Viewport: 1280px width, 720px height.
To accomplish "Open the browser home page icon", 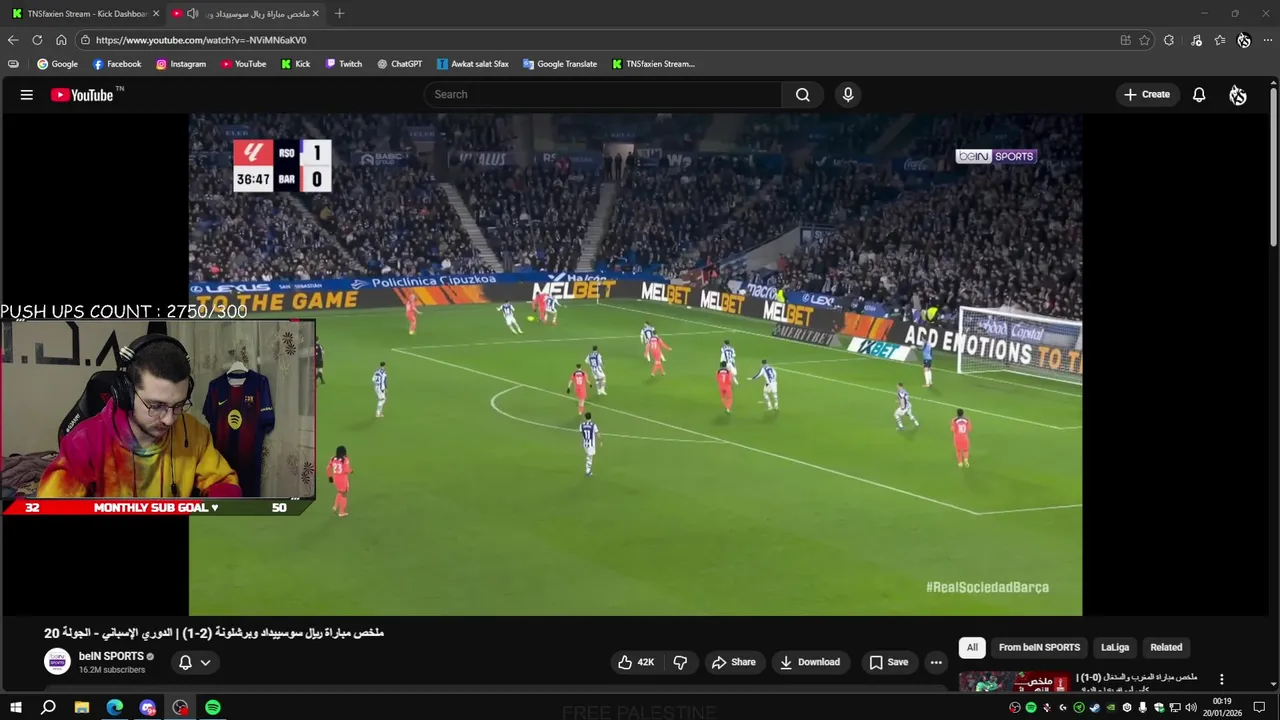I will [x=61, y=40].
